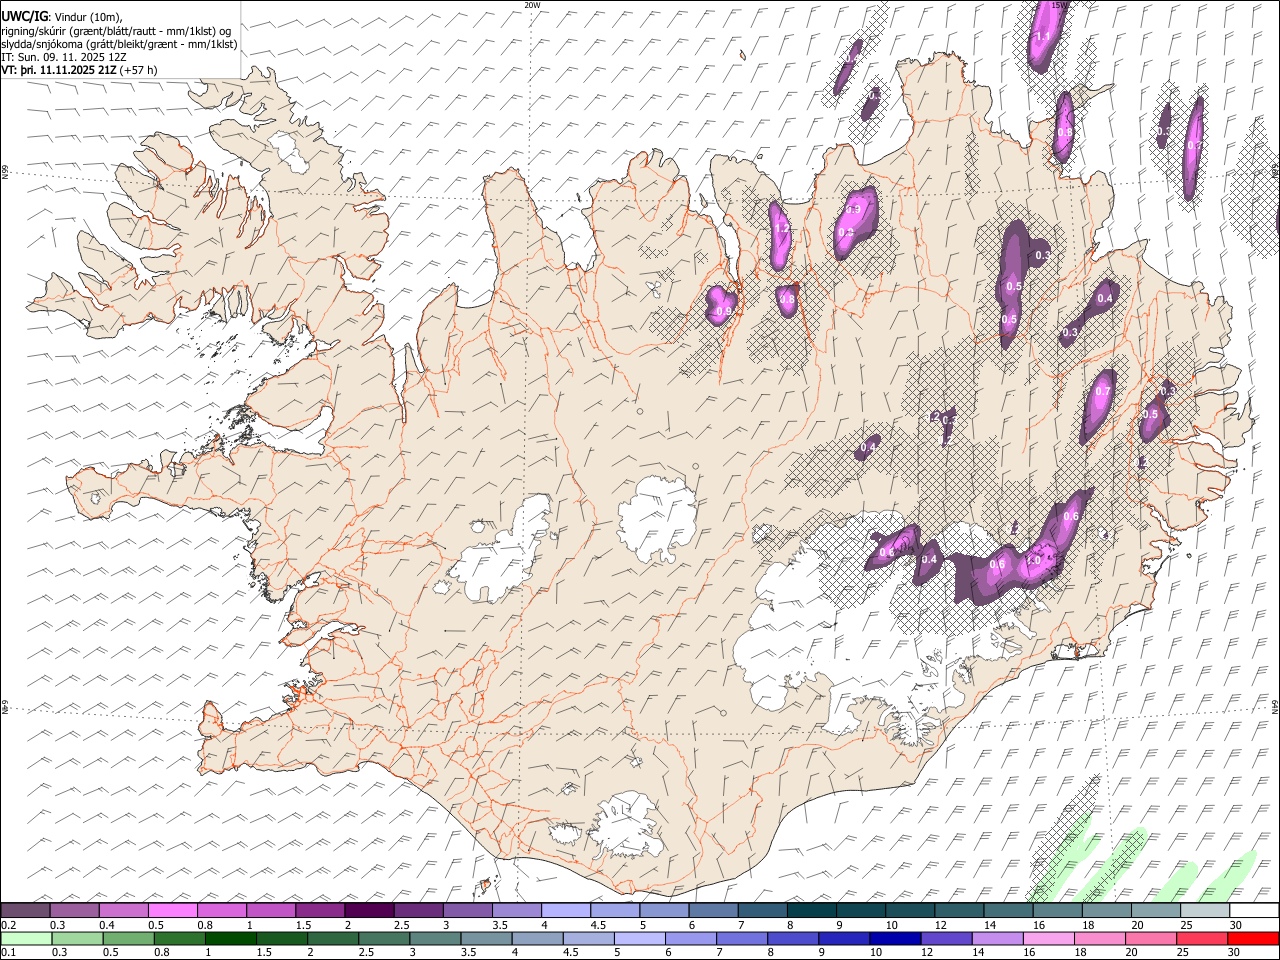The image size is (1280, 960).
Task: Click the '15W' longitude label at top
Action: [1059, 5]
